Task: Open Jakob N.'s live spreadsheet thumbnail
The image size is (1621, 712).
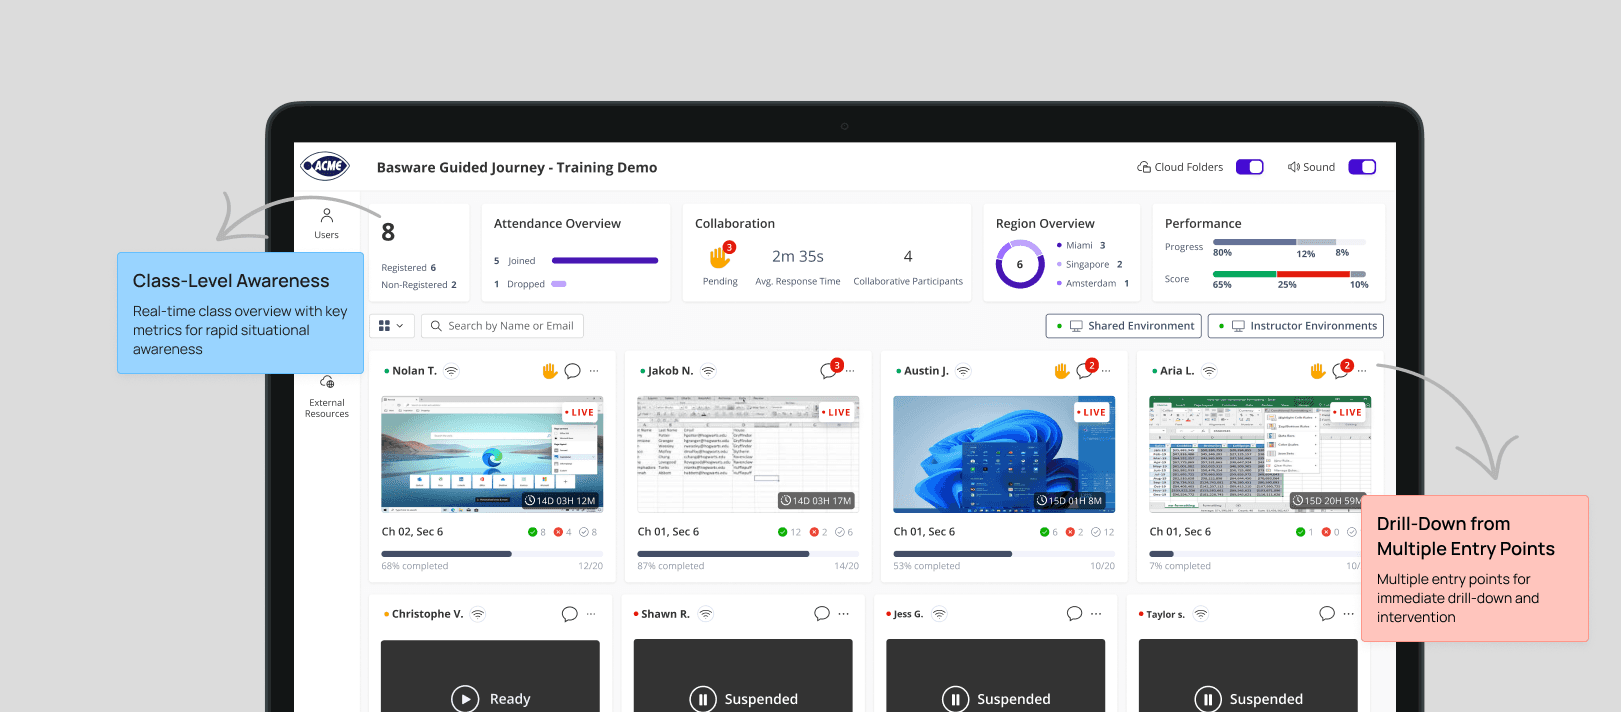Action: click(x=748, y=454)
